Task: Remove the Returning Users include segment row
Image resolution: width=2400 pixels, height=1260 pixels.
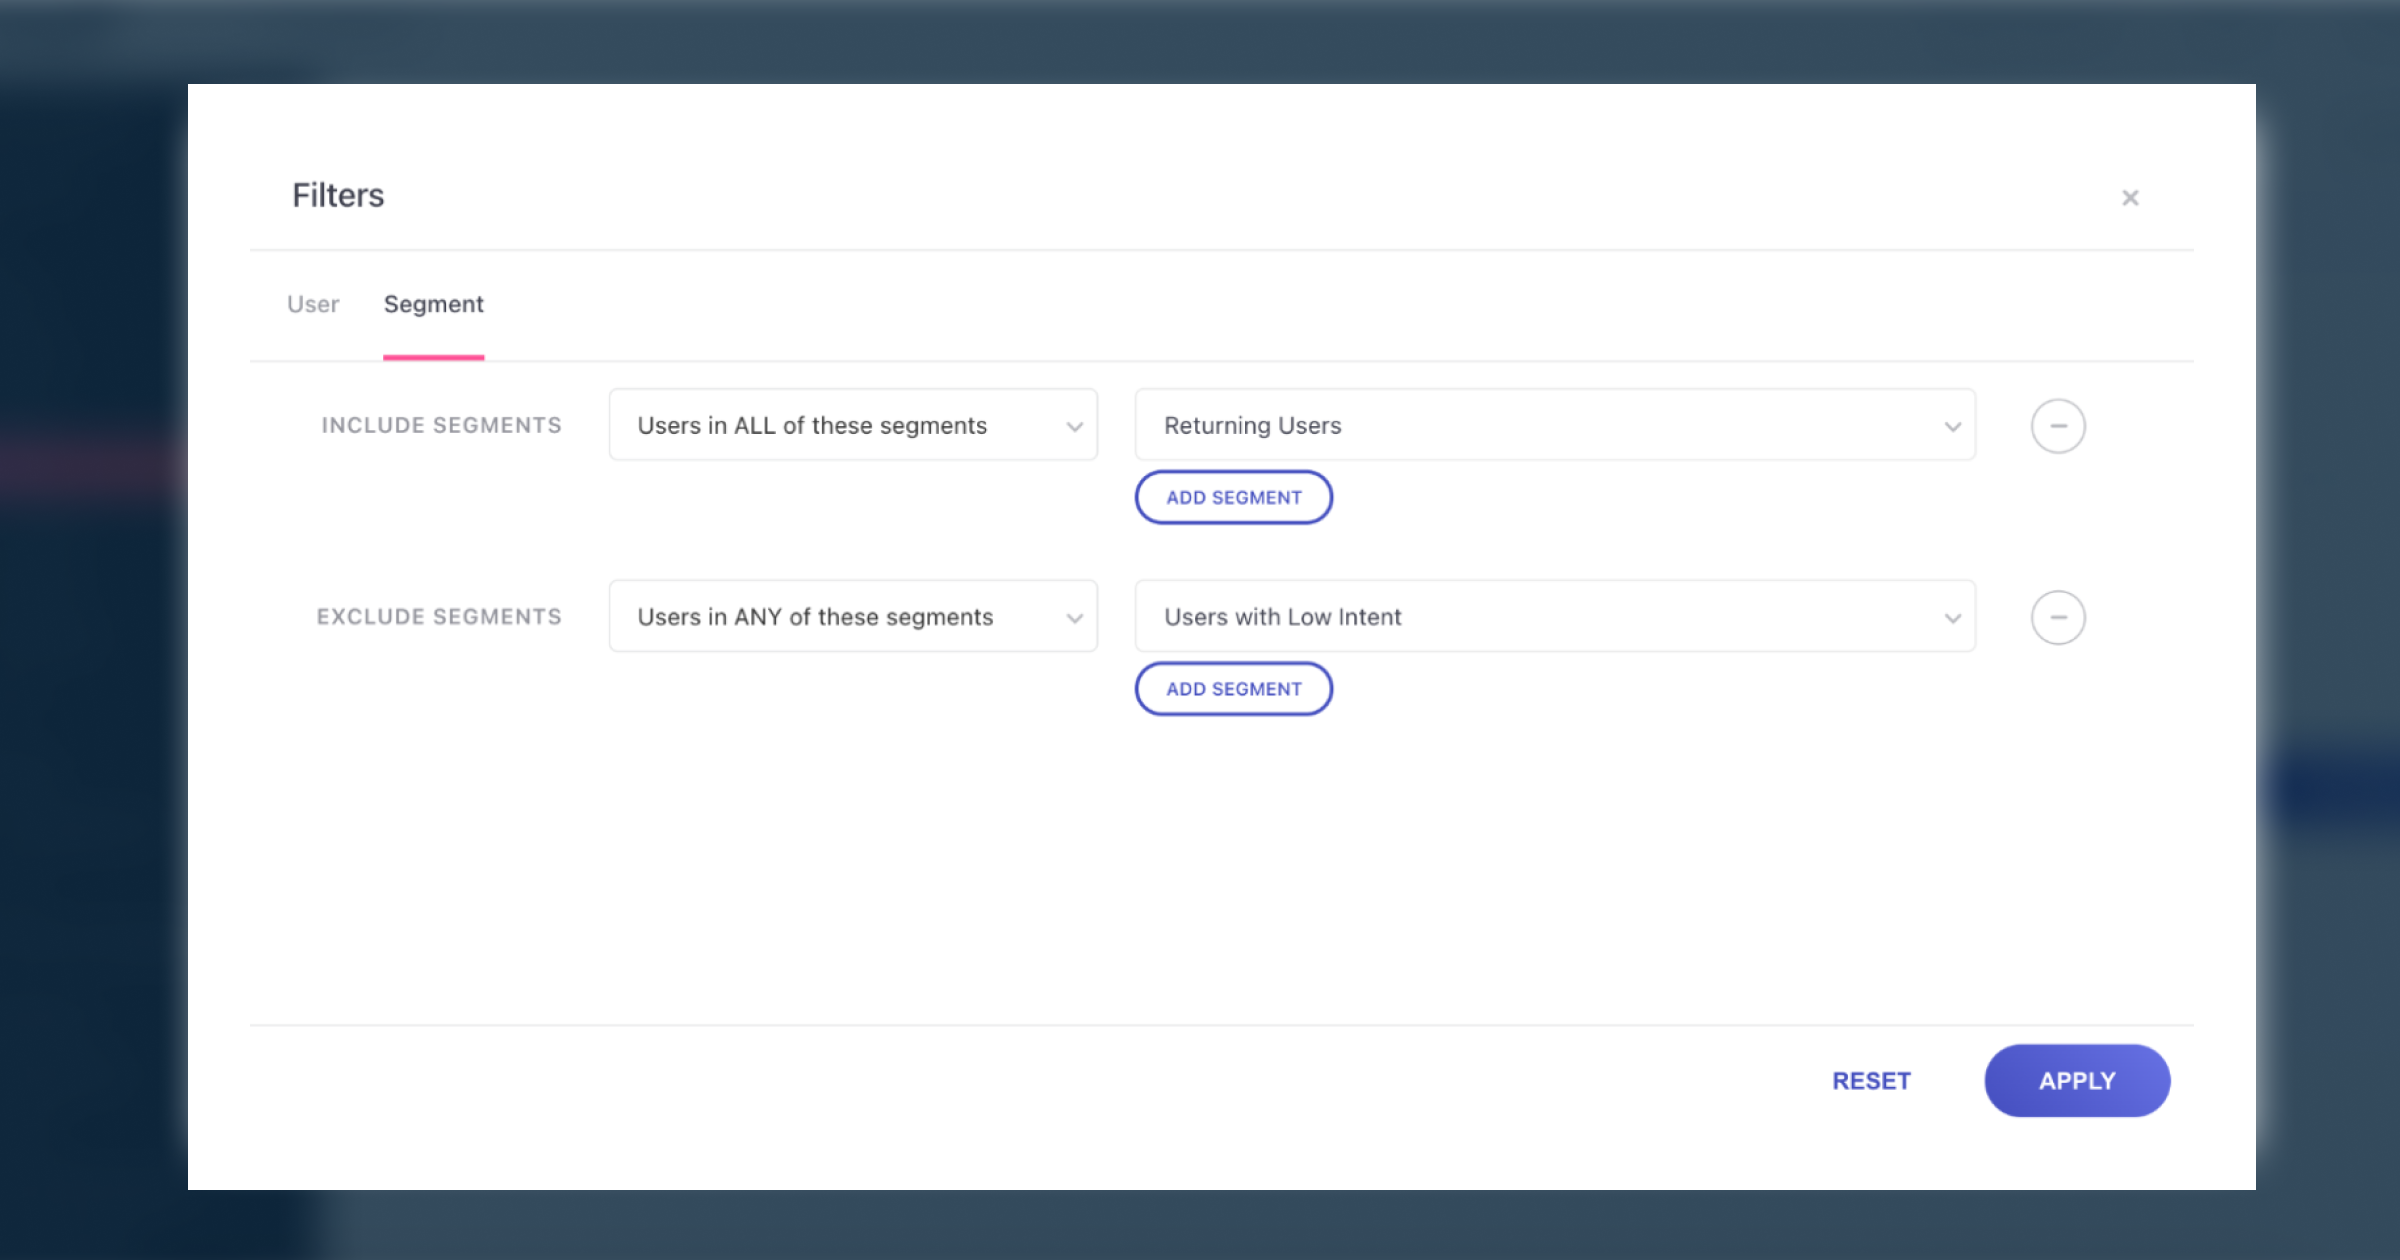Action: tap(2057, 426)
